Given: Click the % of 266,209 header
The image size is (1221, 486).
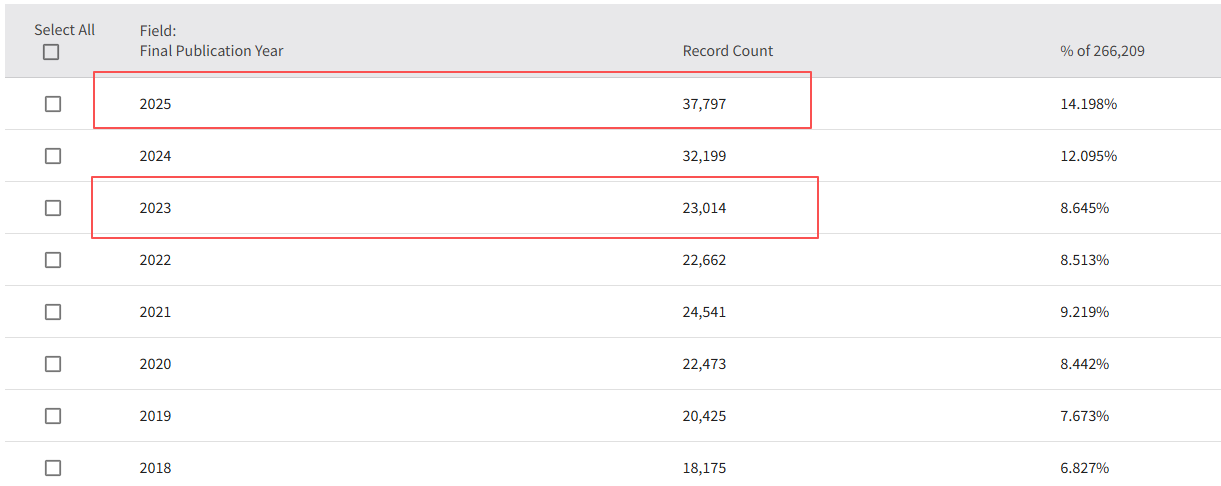Looking at the screenshot, I should click(1102, 51).
